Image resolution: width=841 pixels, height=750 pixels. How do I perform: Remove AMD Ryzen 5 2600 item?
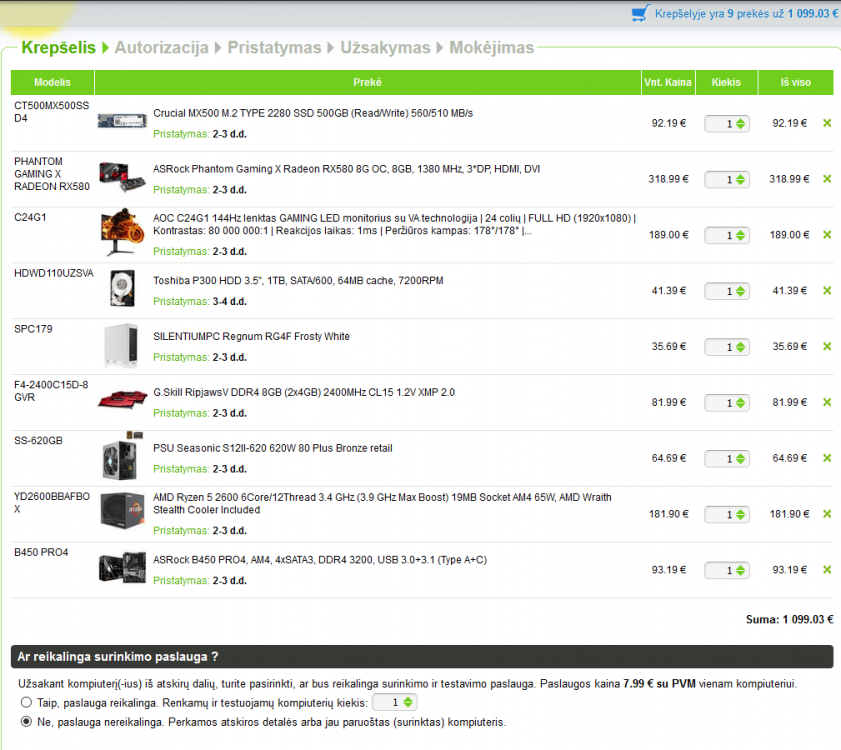pos(827,514)
